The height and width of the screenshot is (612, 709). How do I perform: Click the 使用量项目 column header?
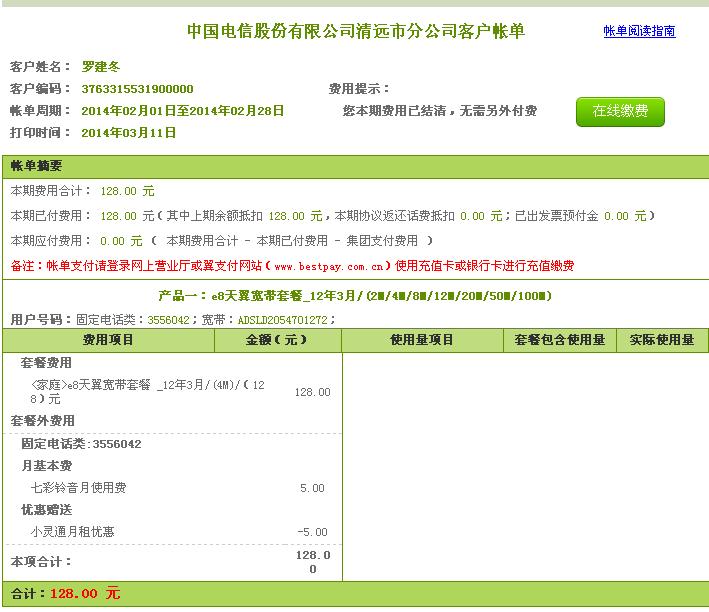pyautogui.click(x=421, y=340)
